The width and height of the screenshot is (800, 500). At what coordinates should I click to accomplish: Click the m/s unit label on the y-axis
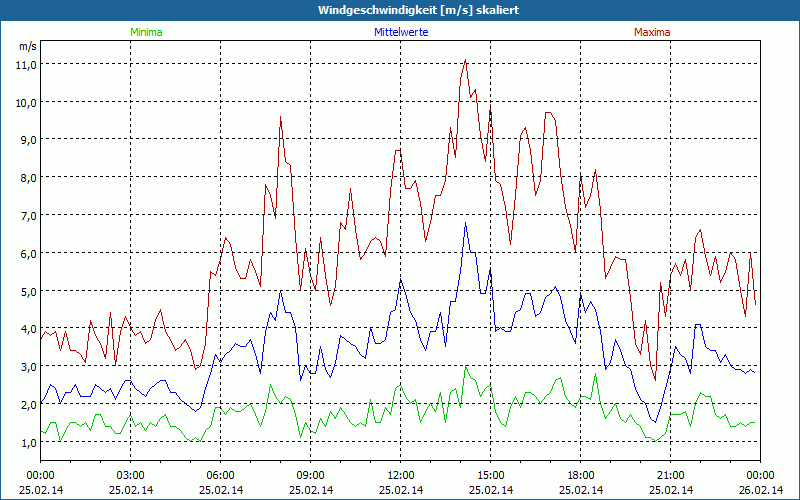click(28, 47)
